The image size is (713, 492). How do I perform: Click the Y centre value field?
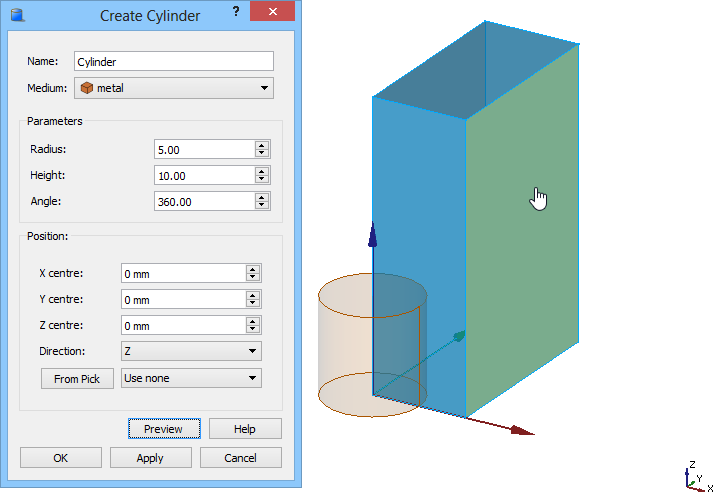(183, 299)
